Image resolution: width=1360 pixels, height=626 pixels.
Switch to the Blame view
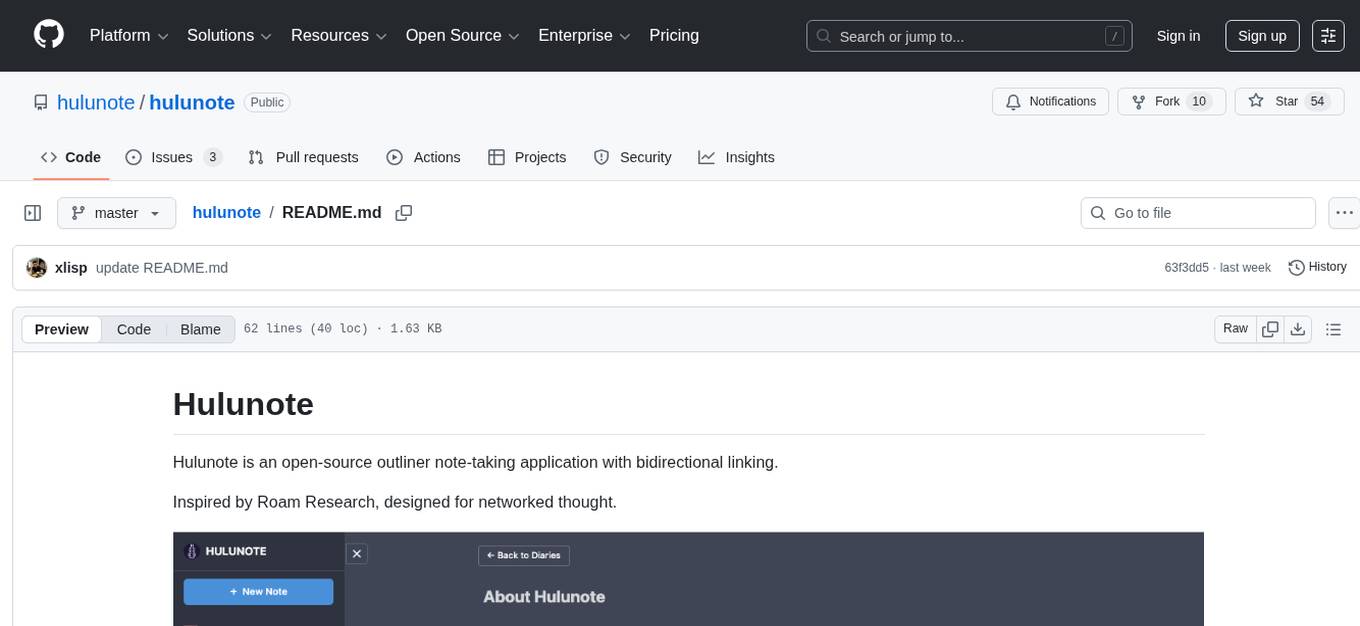[200, 329]
